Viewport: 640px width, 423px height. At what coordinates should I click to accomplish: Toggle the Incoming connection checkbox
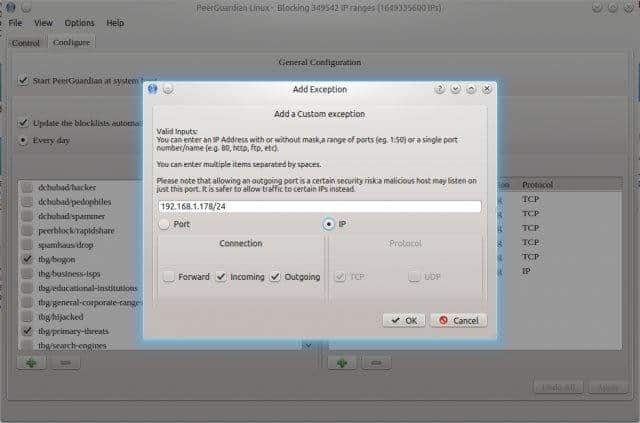click(x=221, y=276)
